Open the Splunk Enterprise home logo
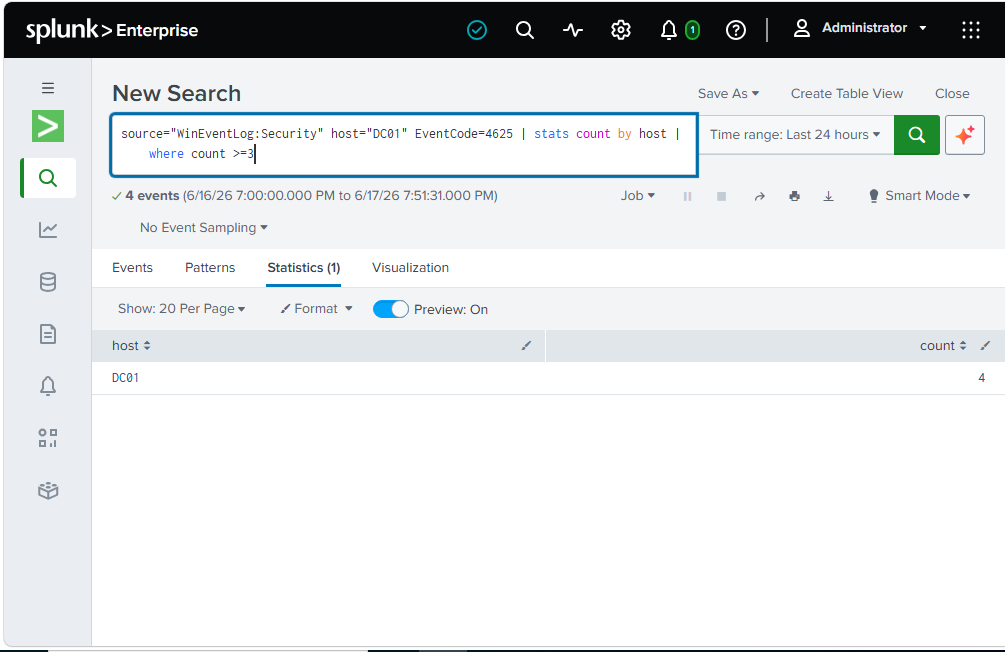 (x=112, y=29)
